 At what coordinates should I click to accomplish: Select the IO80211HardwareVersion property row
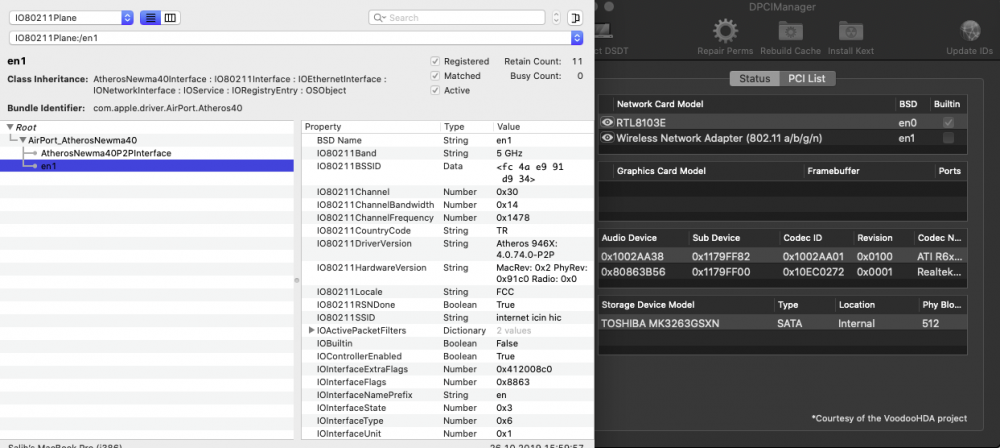(x=447, y=273)
